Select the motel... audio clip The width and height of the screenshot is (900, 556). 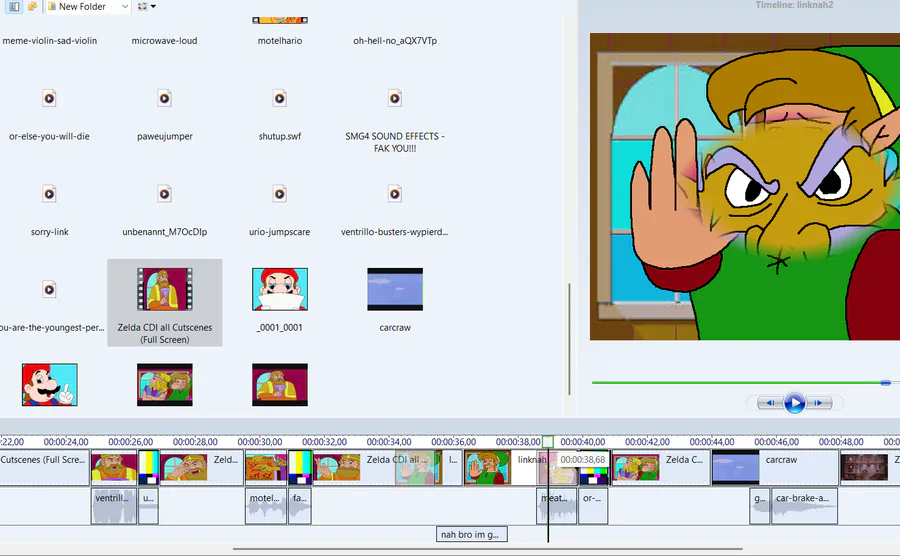point(266,506)
